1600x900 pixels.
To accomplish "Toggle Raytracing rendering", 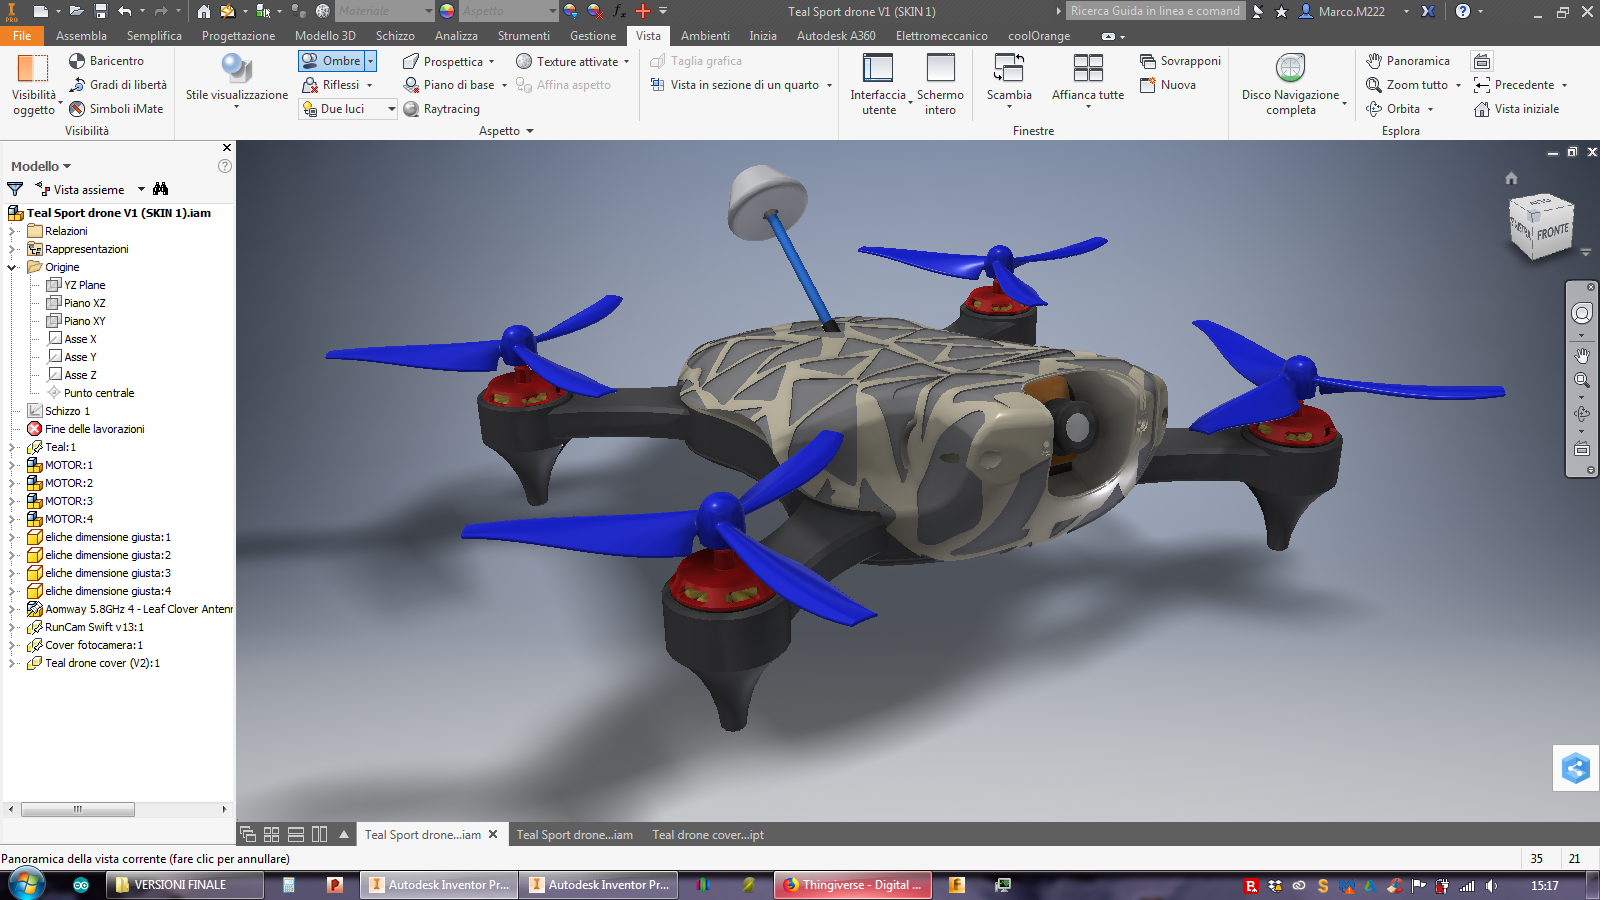I will [x=441, y=109].
